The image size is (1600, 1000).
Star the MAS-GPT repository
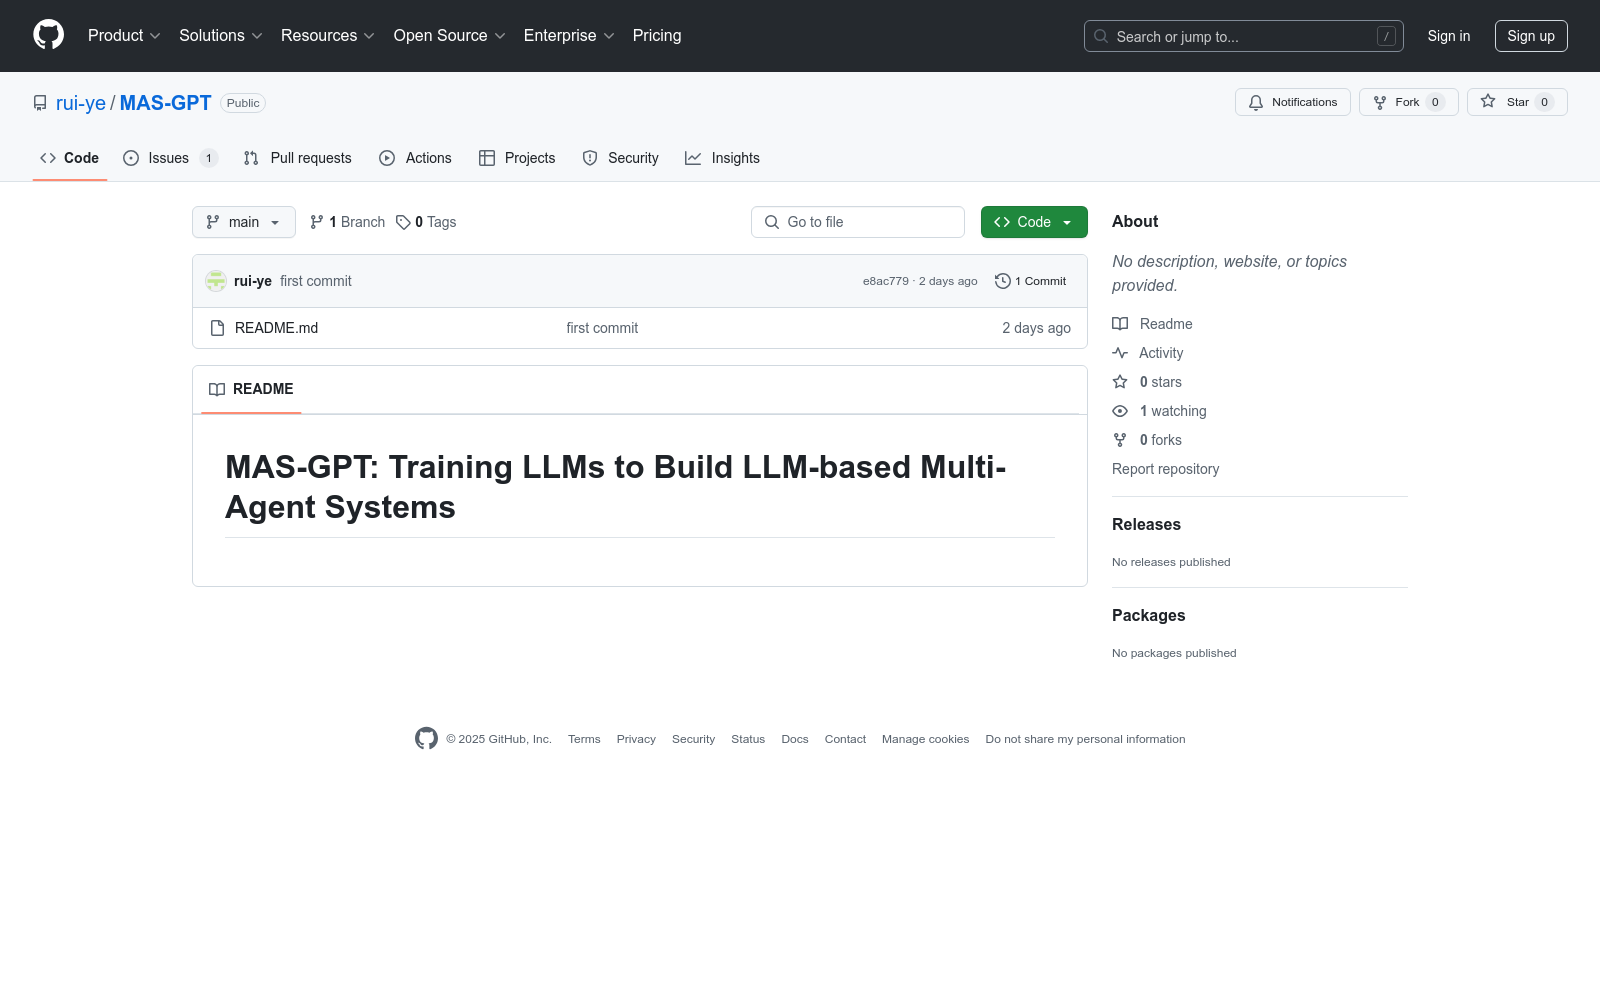[x=1517, y=102]
